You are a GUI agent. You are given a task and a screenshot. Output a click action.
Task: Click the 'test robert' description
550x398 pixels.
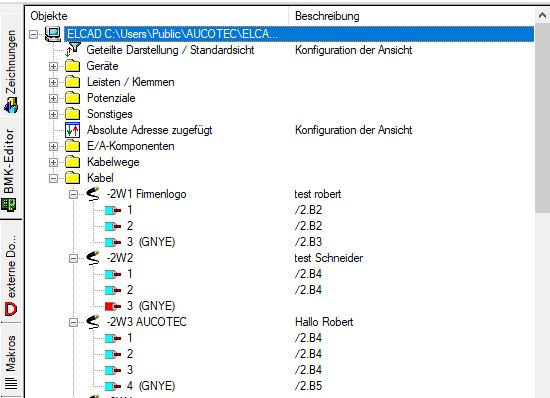click(318, 194)
